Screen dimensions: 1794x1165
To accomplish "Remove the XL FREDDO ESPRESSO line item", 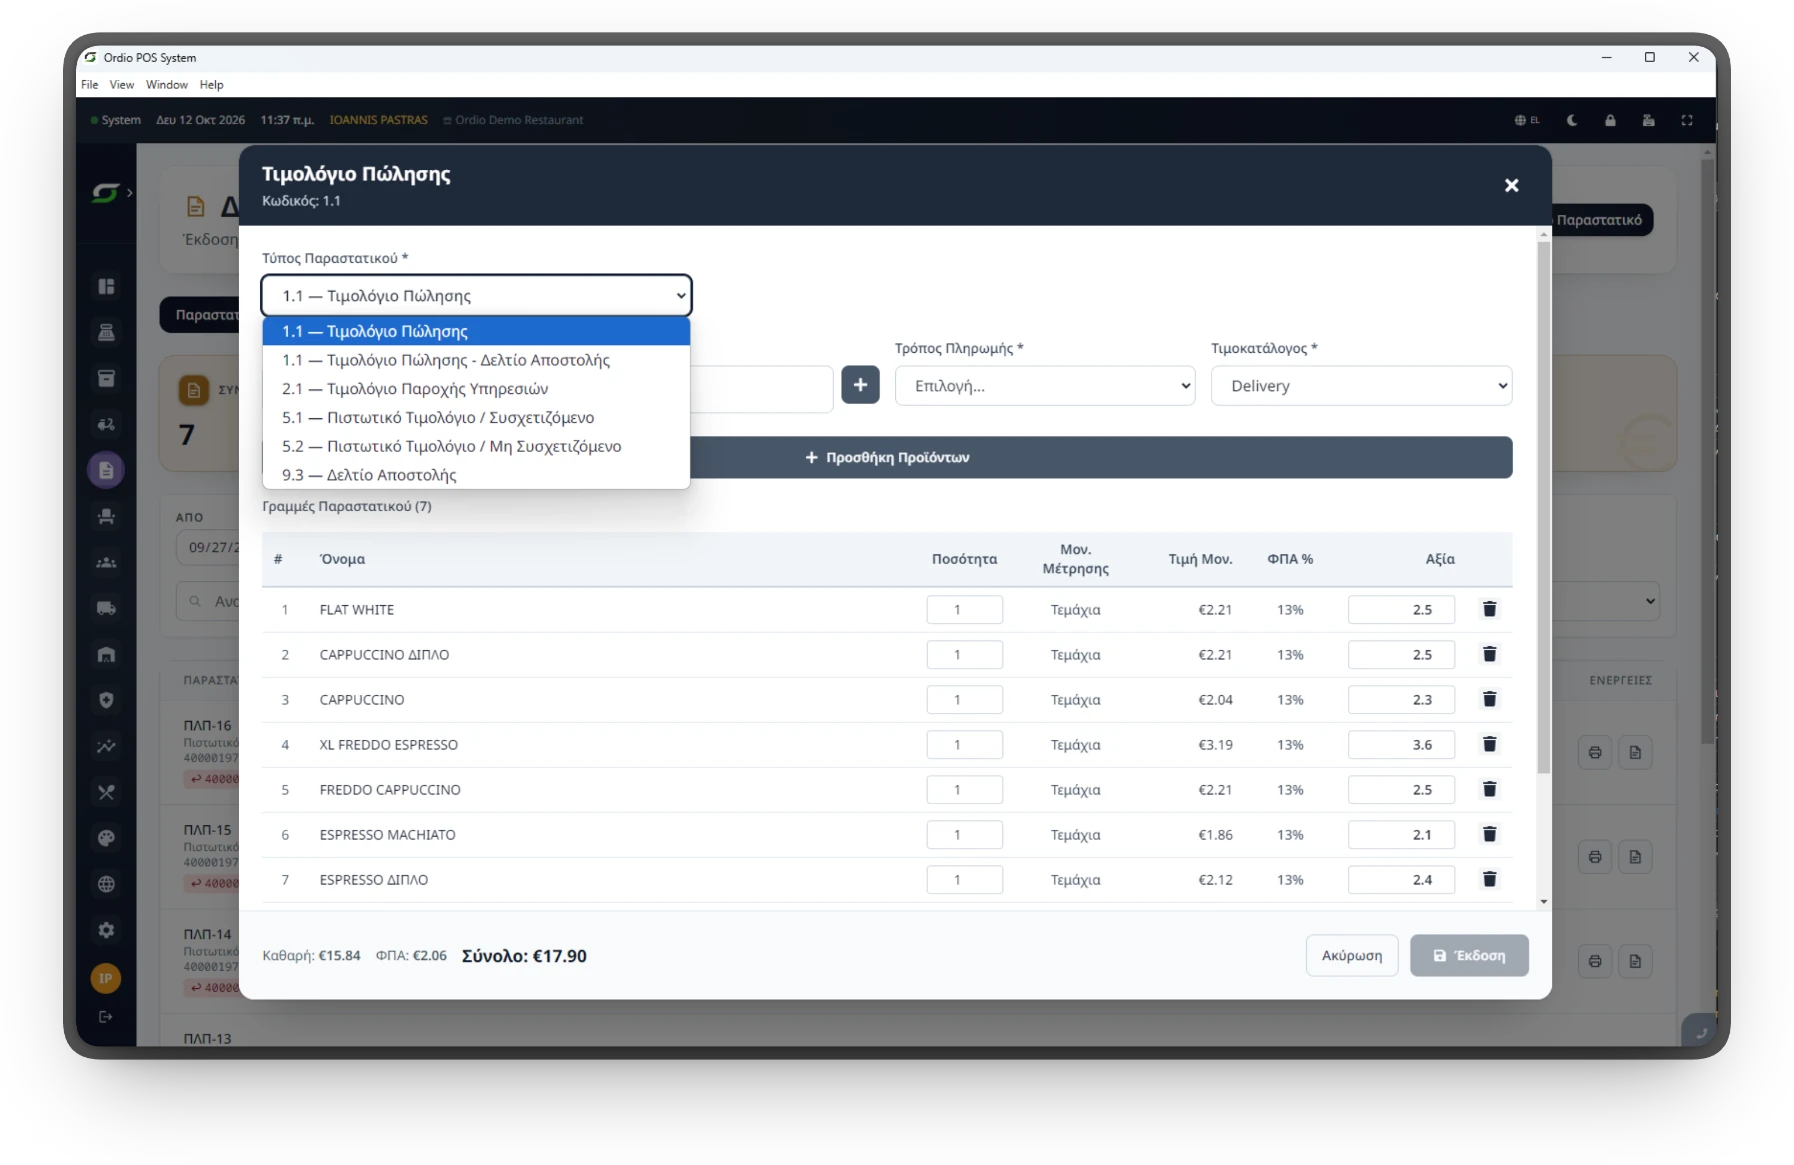I will click(x=1489, y=744).
